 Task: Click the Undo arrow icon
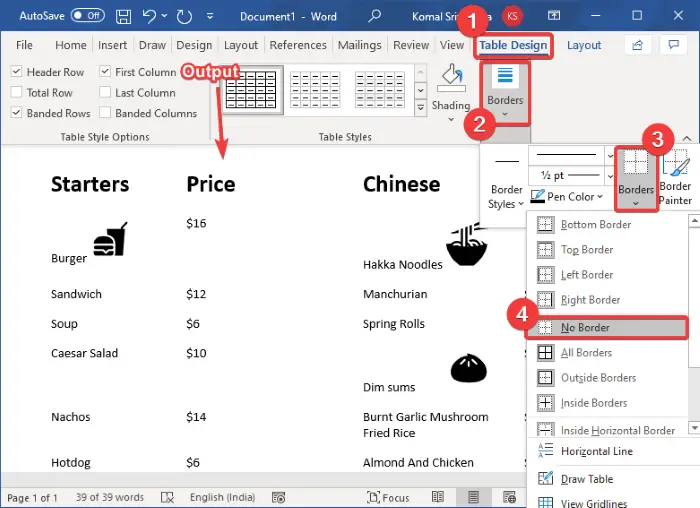(149, 17)
